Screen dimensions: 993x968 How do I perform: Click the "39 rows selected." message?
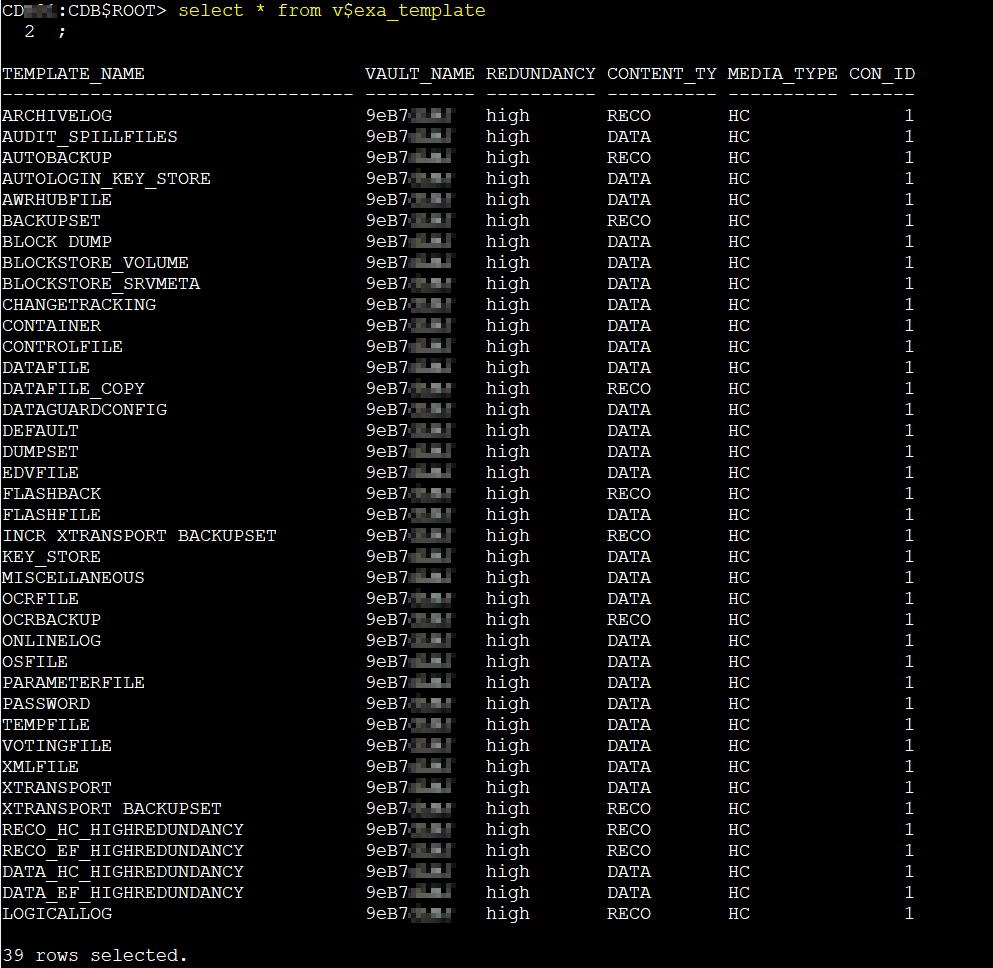pyautogui.click(x=95, y=956)
